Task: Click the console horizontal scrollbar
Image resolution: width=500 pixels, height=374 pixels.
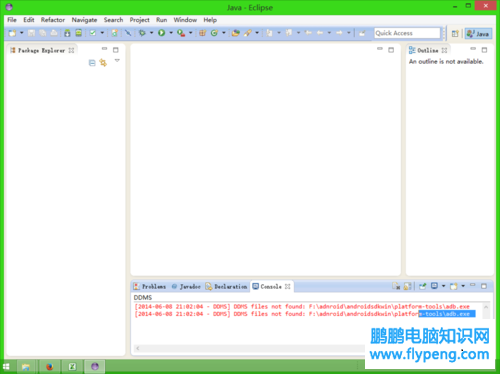Action: point(249,348)
